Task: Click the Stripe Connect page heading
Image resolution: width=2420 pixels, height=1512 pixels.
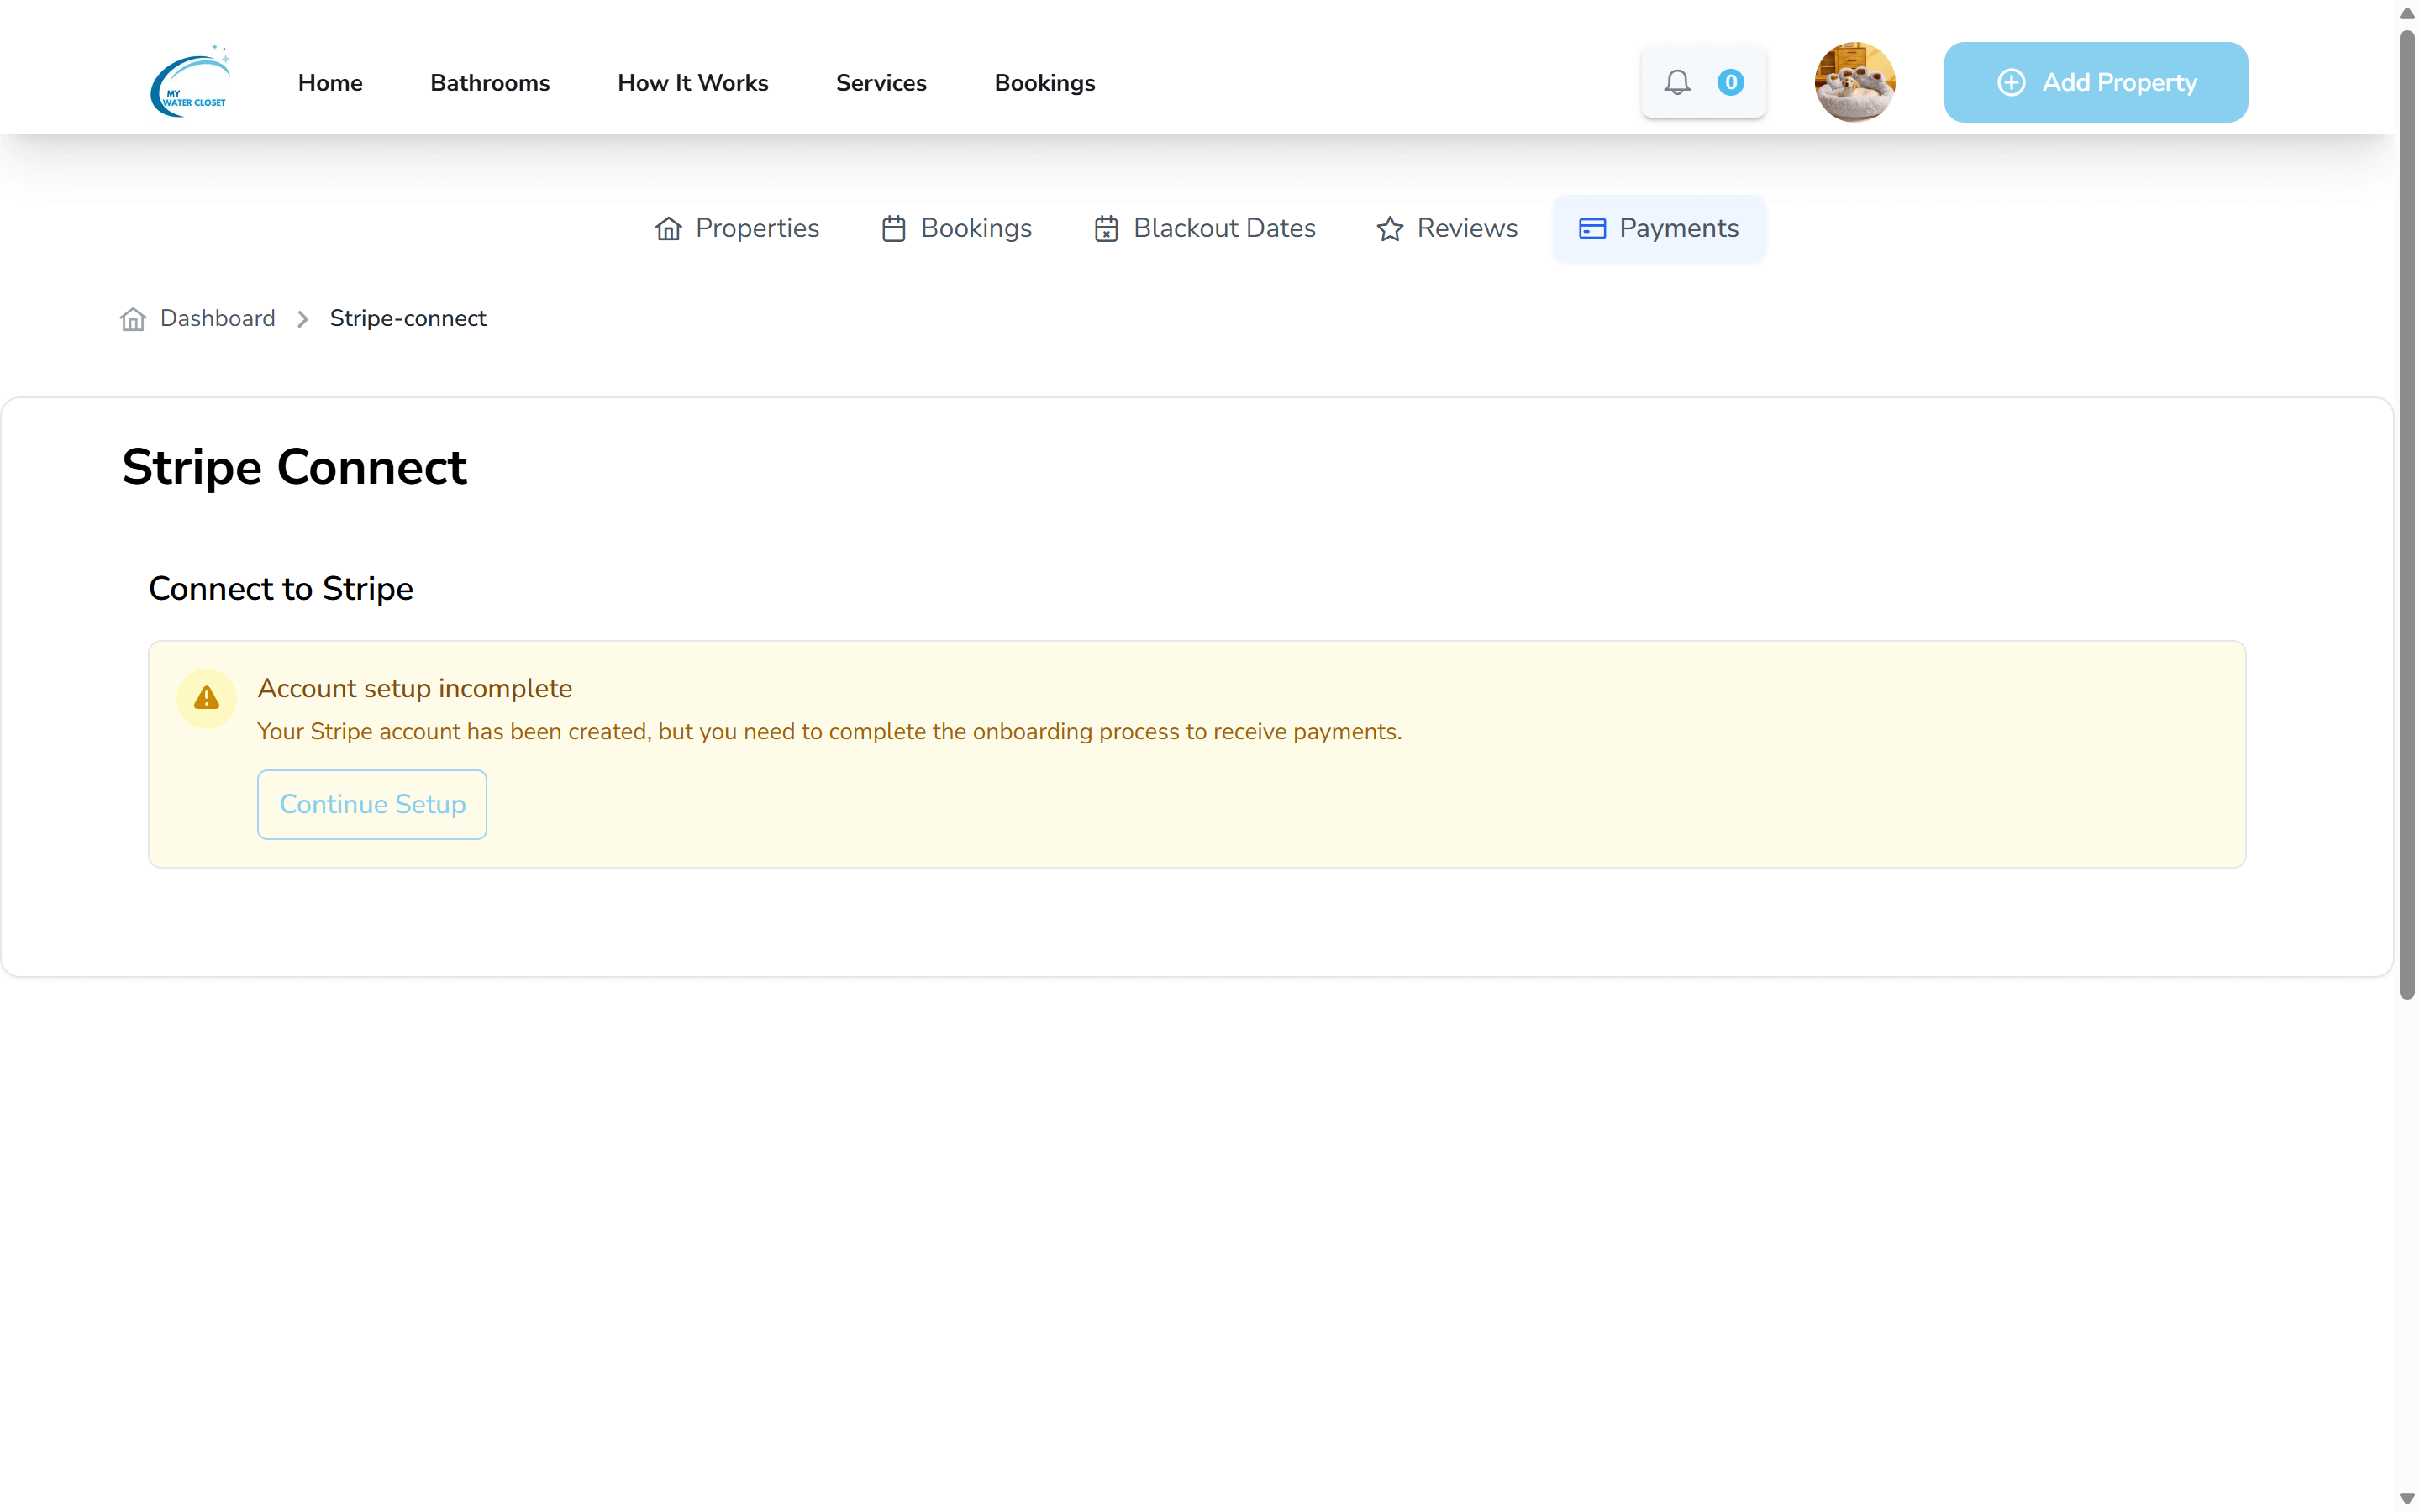Action: pyautogui.click(x=294, y=467)
